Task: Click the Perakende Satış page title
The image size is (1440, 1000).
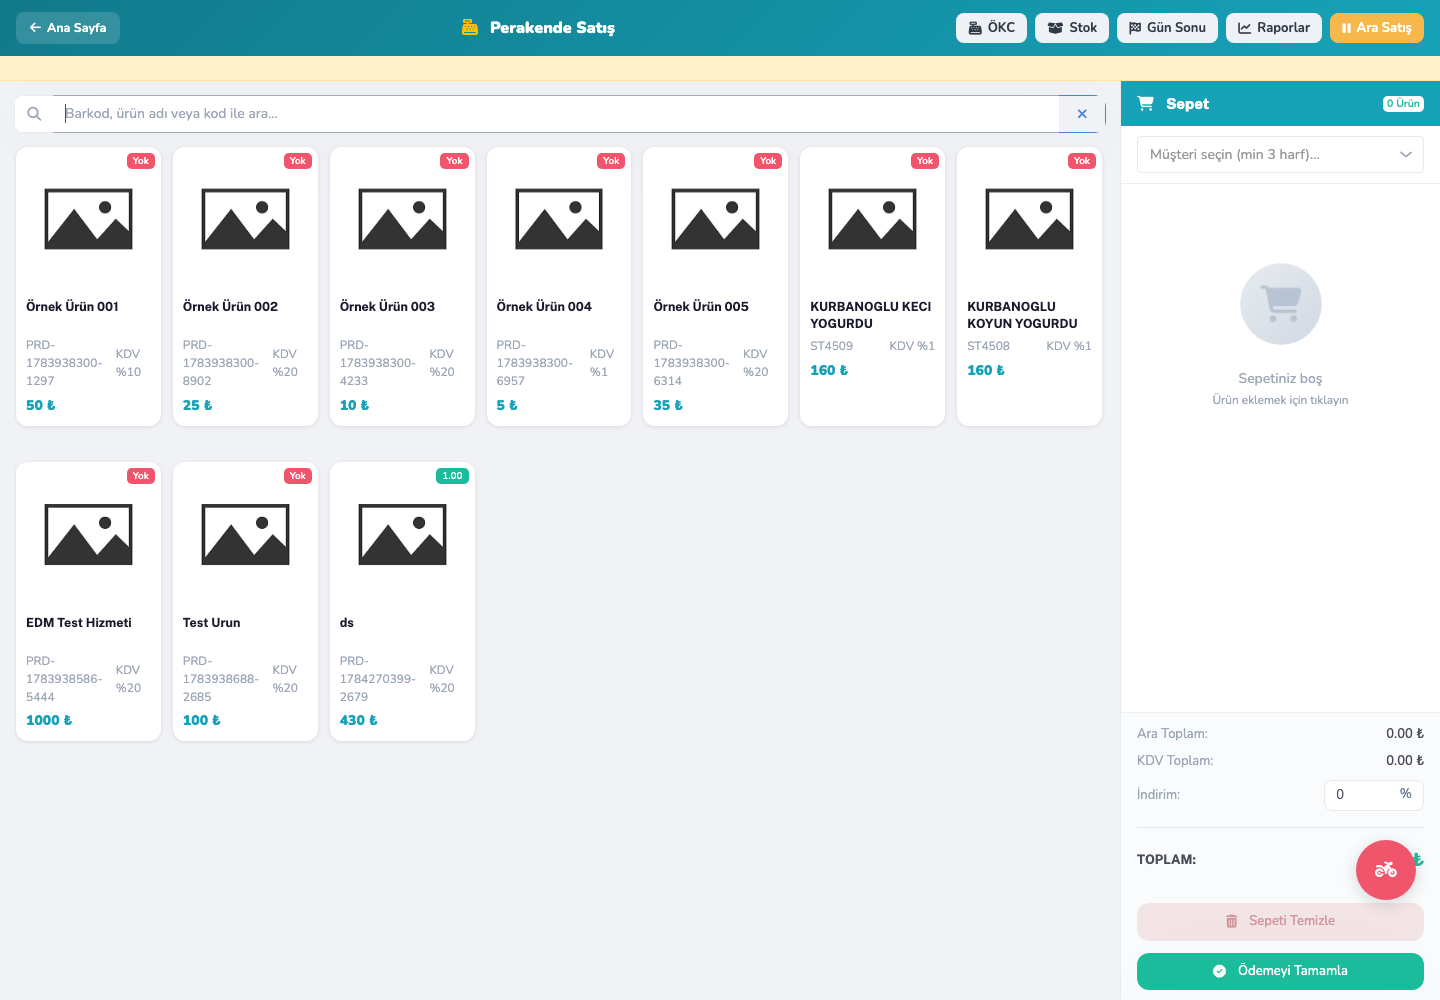Action: 552,28
